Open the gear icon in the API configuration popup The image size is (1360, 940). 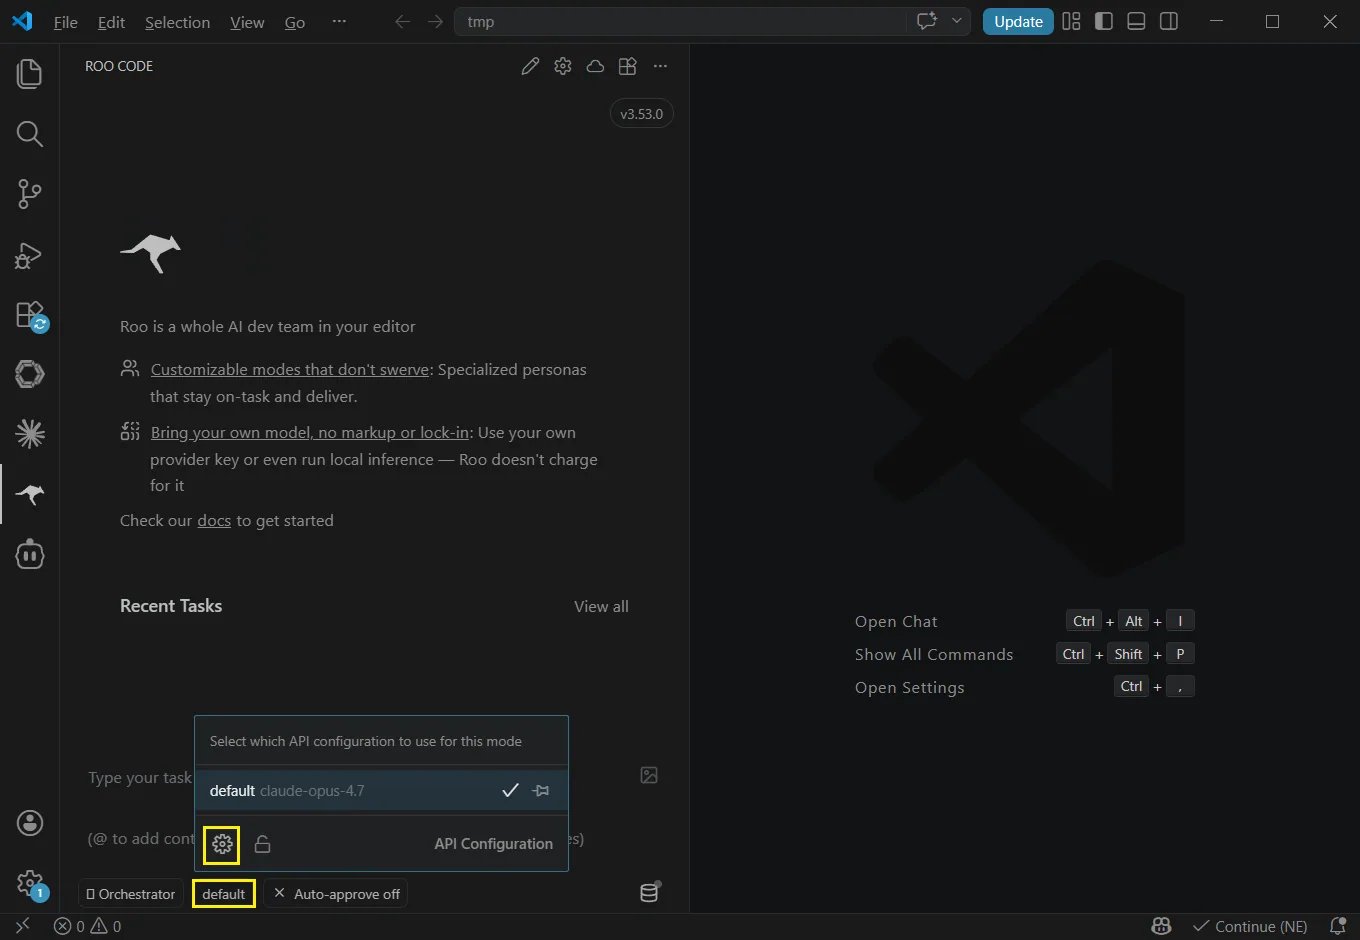[x=222, y=844]
